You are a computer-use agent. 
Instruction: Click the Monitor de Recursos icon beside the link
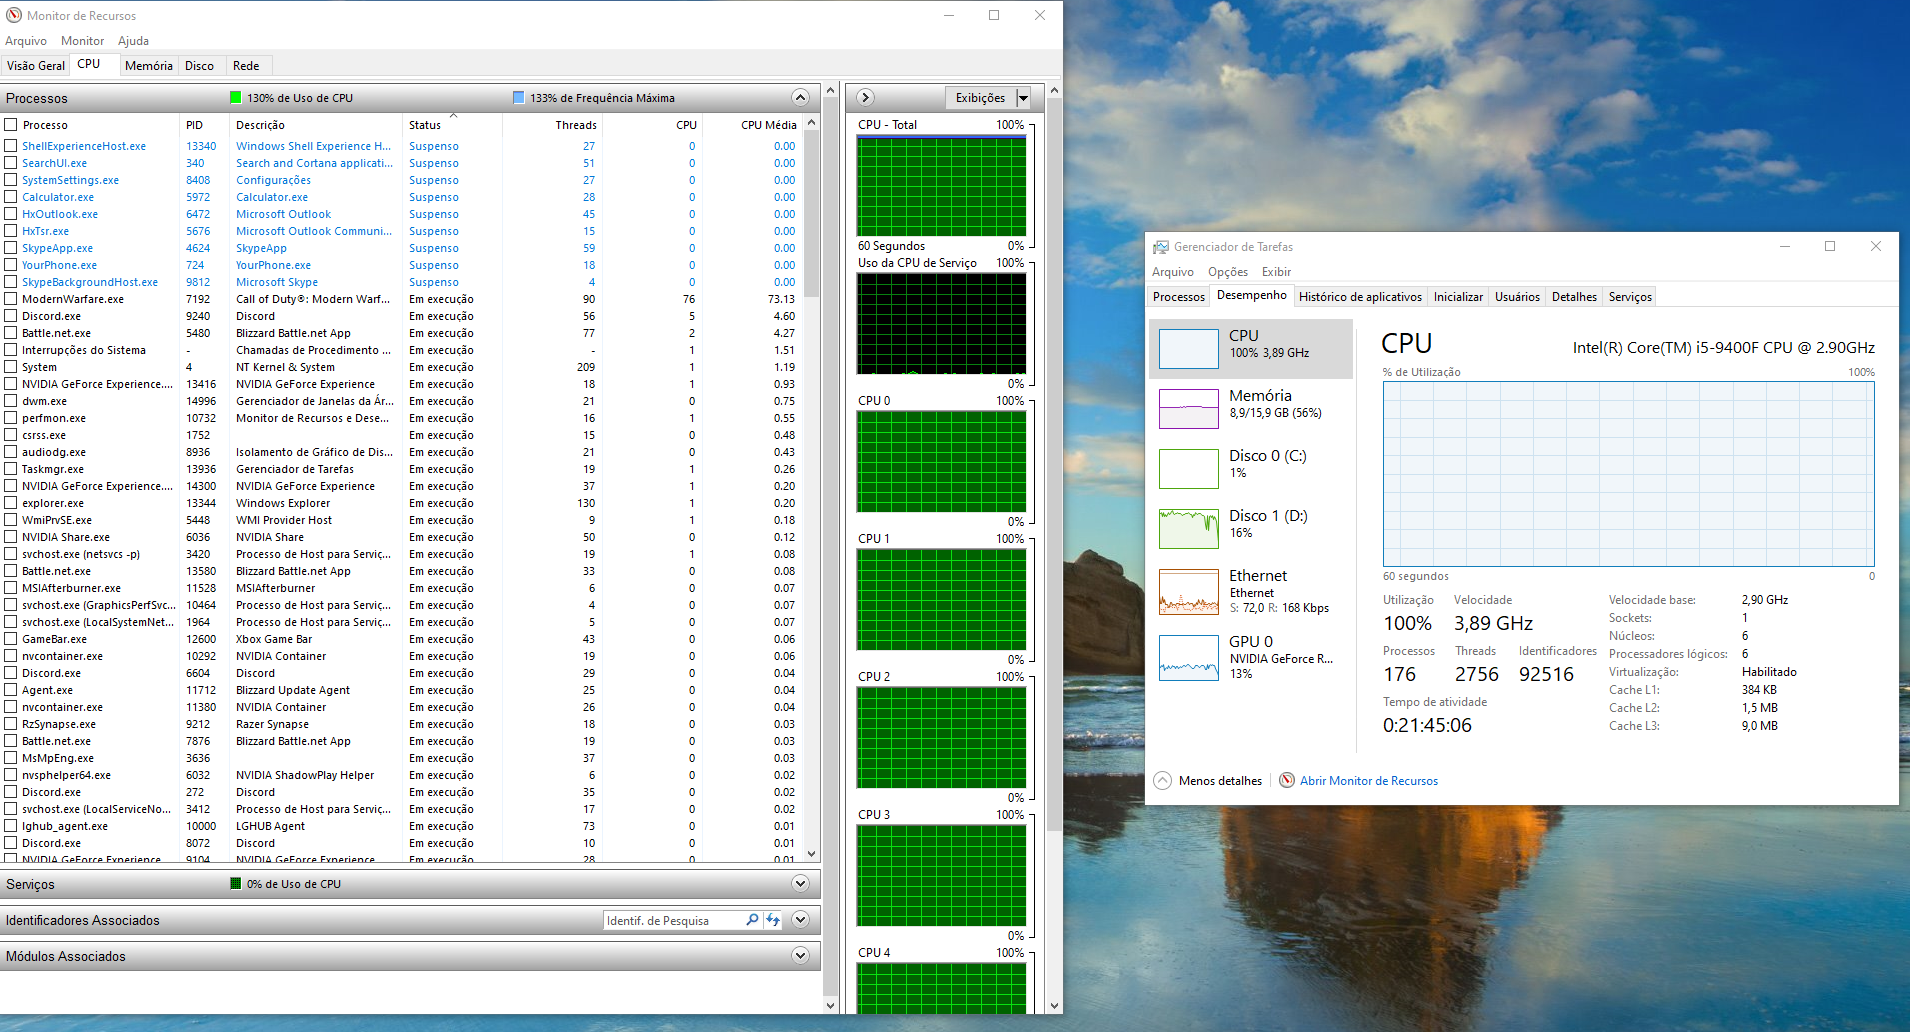pyautogui.click(x=1287, y=780)
